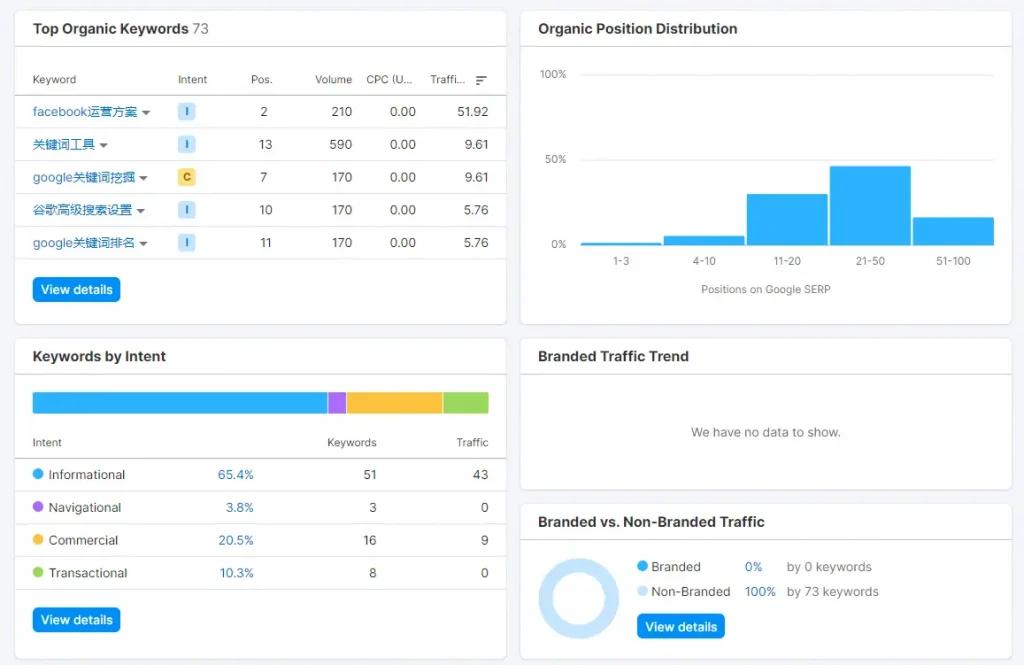Click the Non-Branded legend dot
Viewport: 1024px width, 665px height.
pyautogui.click(x=641, y=591)
